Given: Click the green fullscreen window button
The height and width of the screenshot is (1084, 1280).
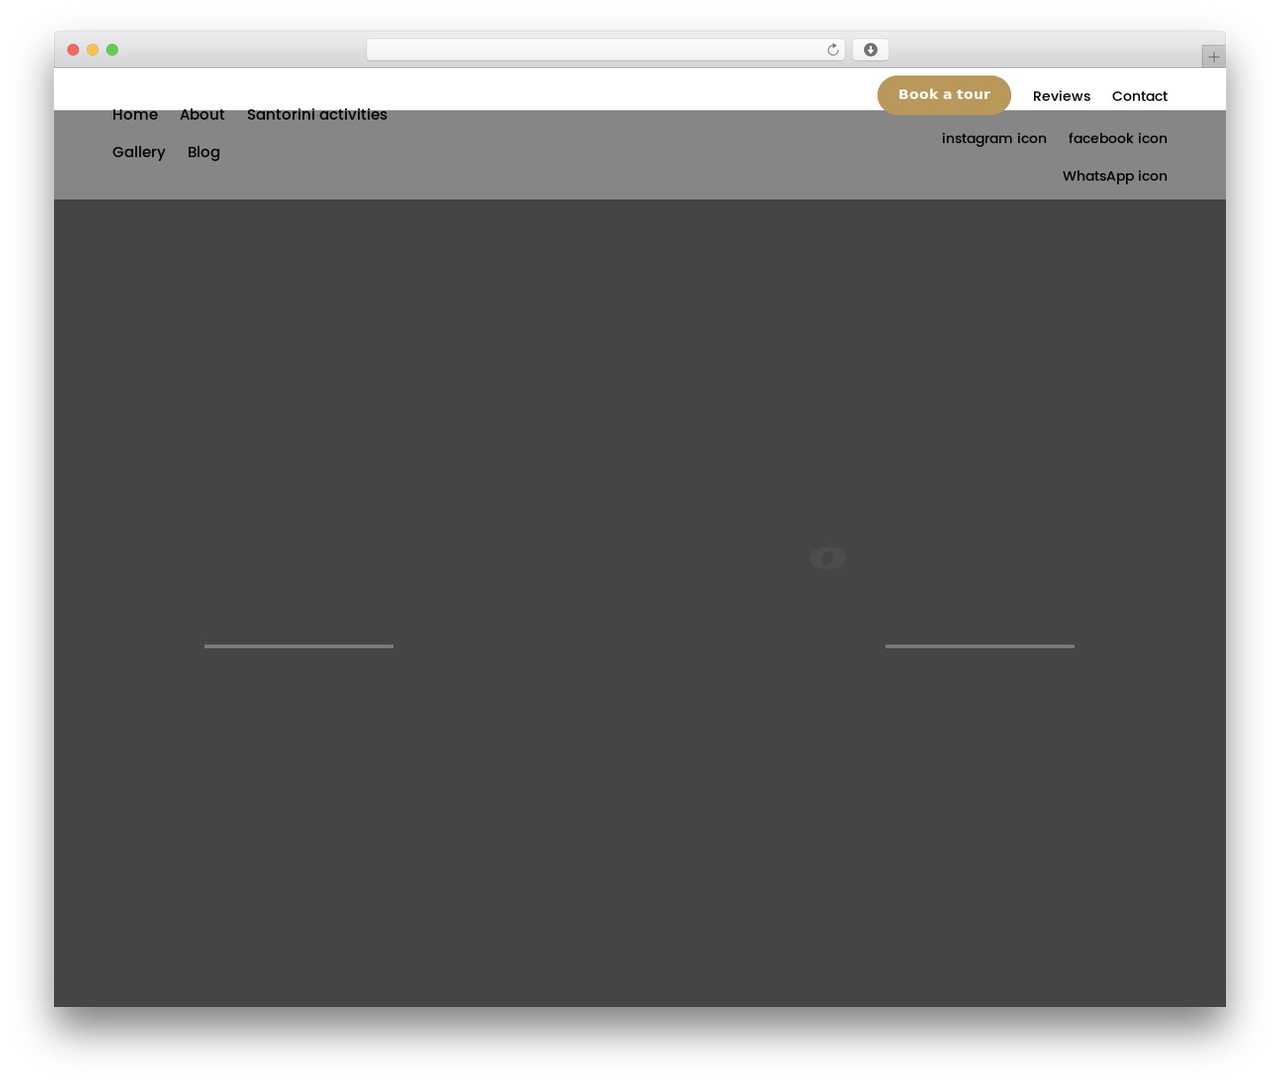Looking at the screenshot, I should [x=112, y=50].
